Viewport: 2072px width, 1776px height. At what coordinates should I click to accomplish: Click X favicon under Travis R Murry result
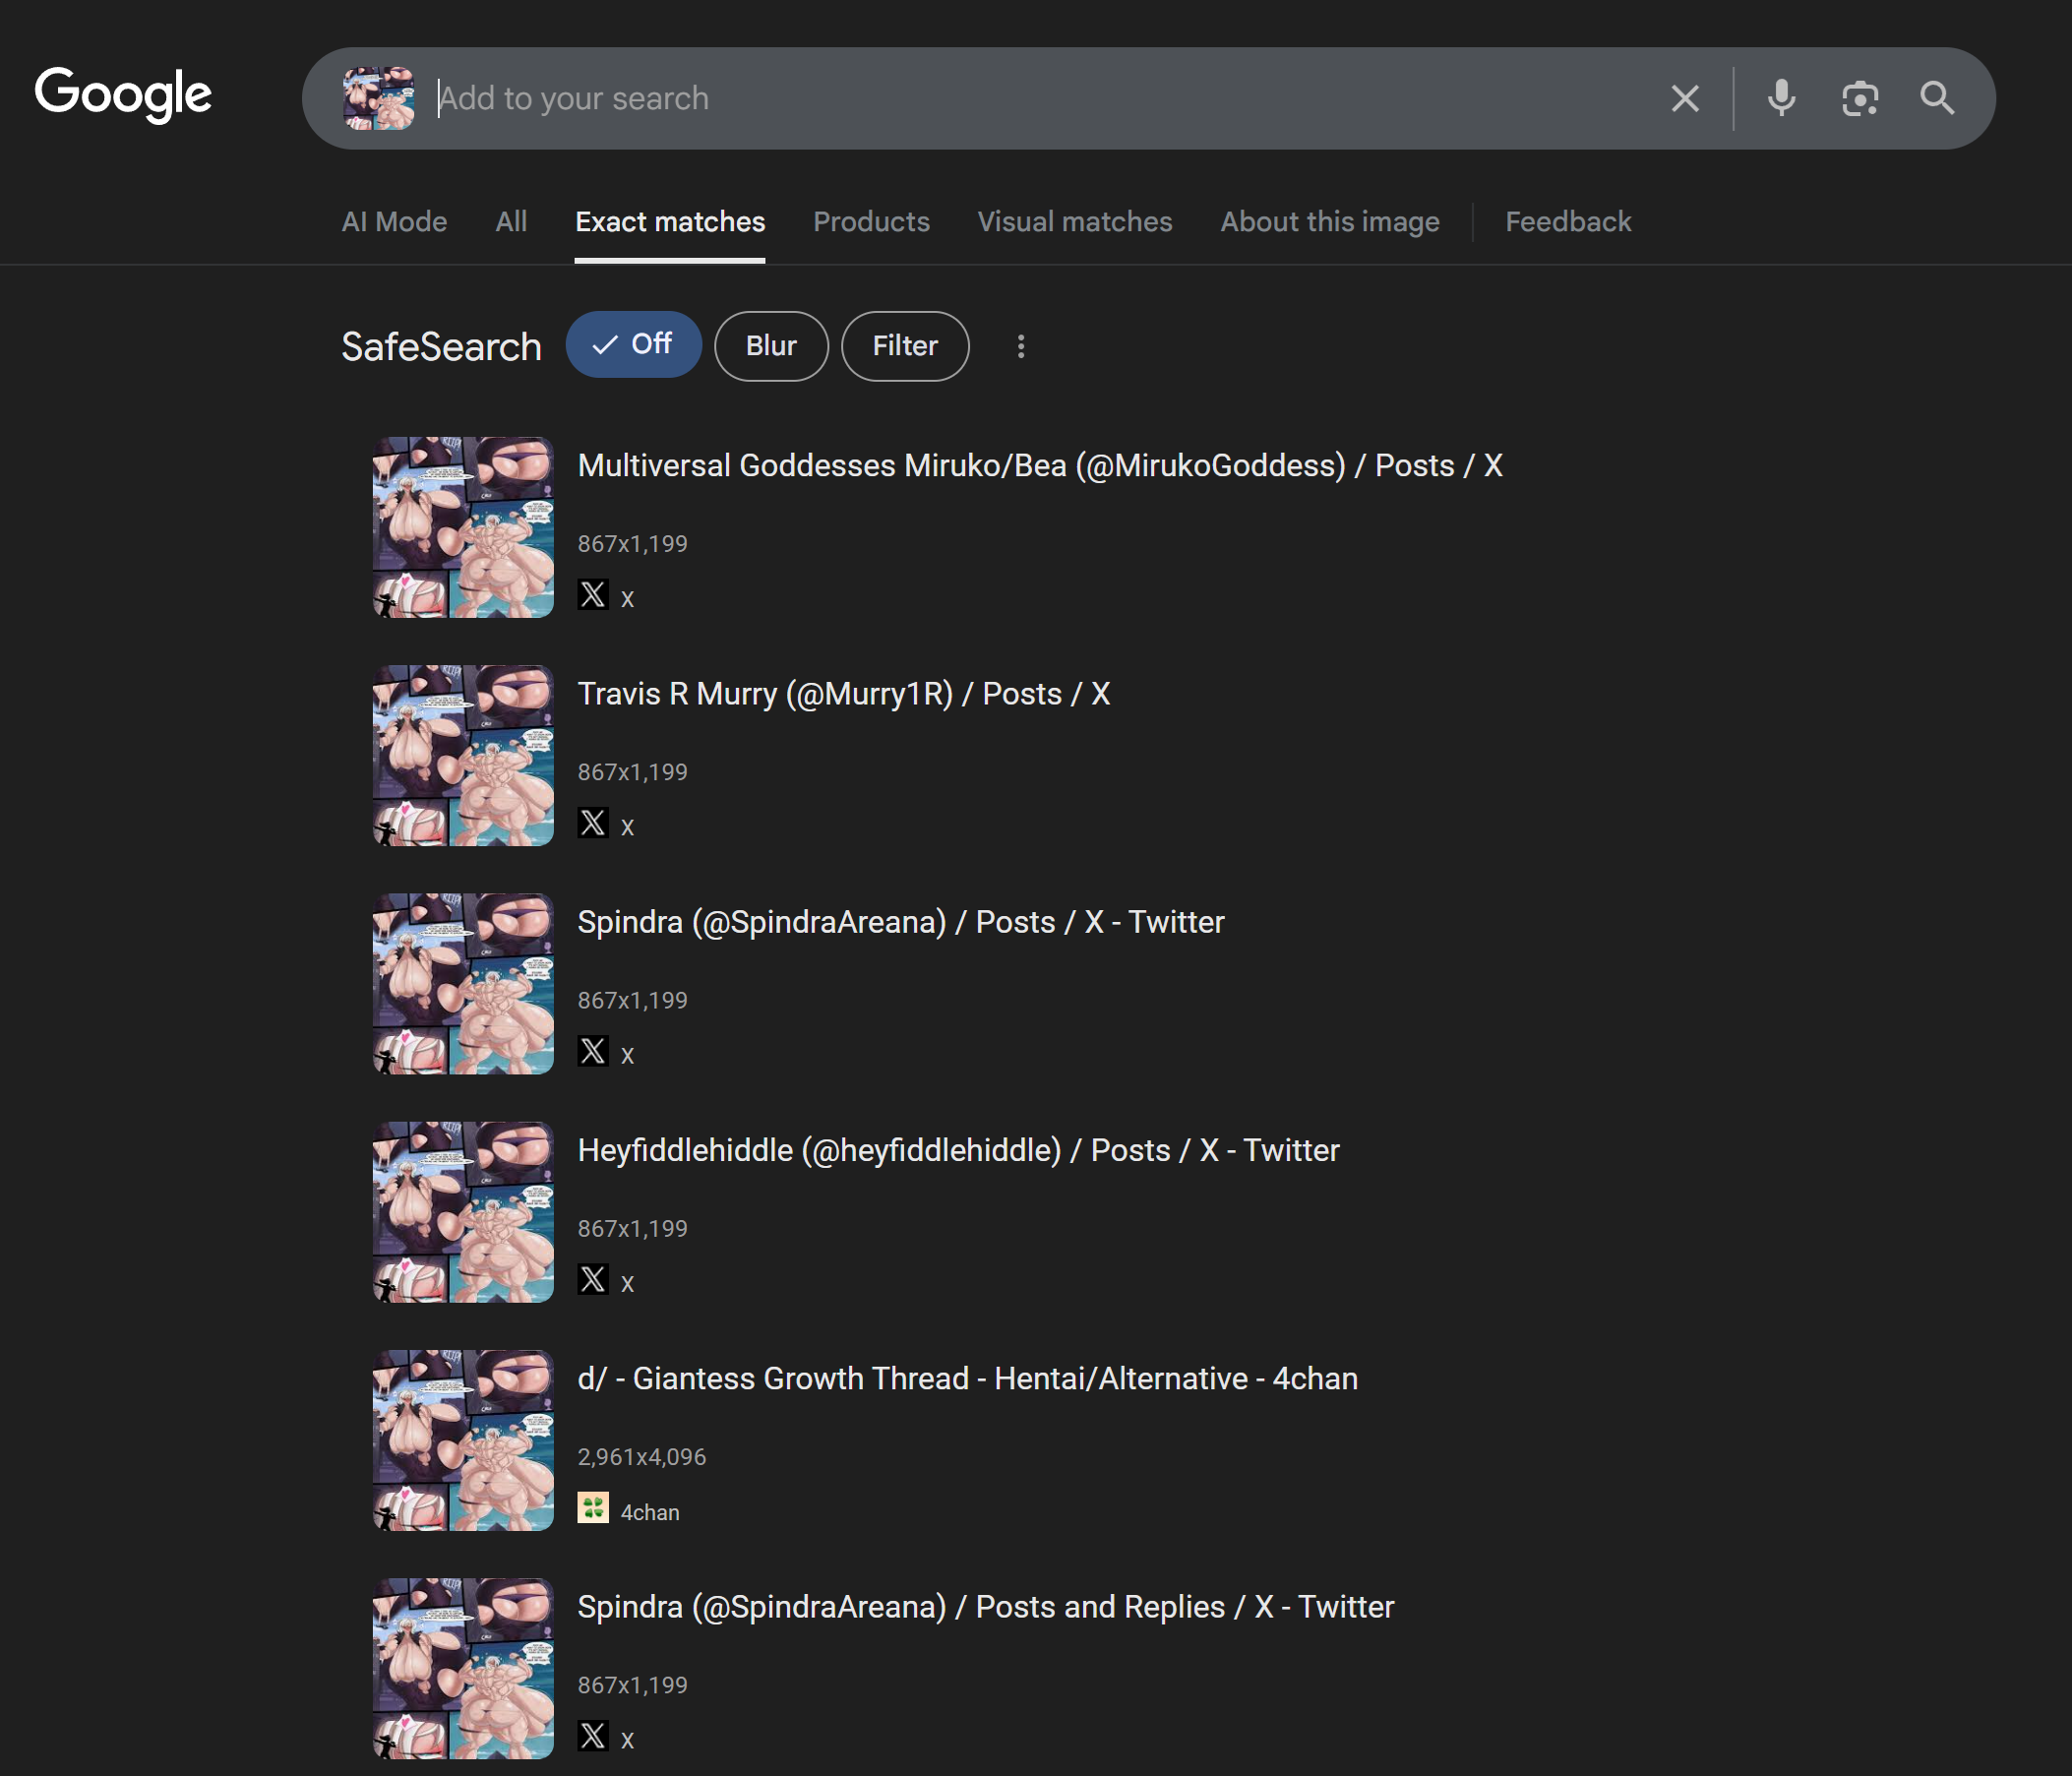593,823
